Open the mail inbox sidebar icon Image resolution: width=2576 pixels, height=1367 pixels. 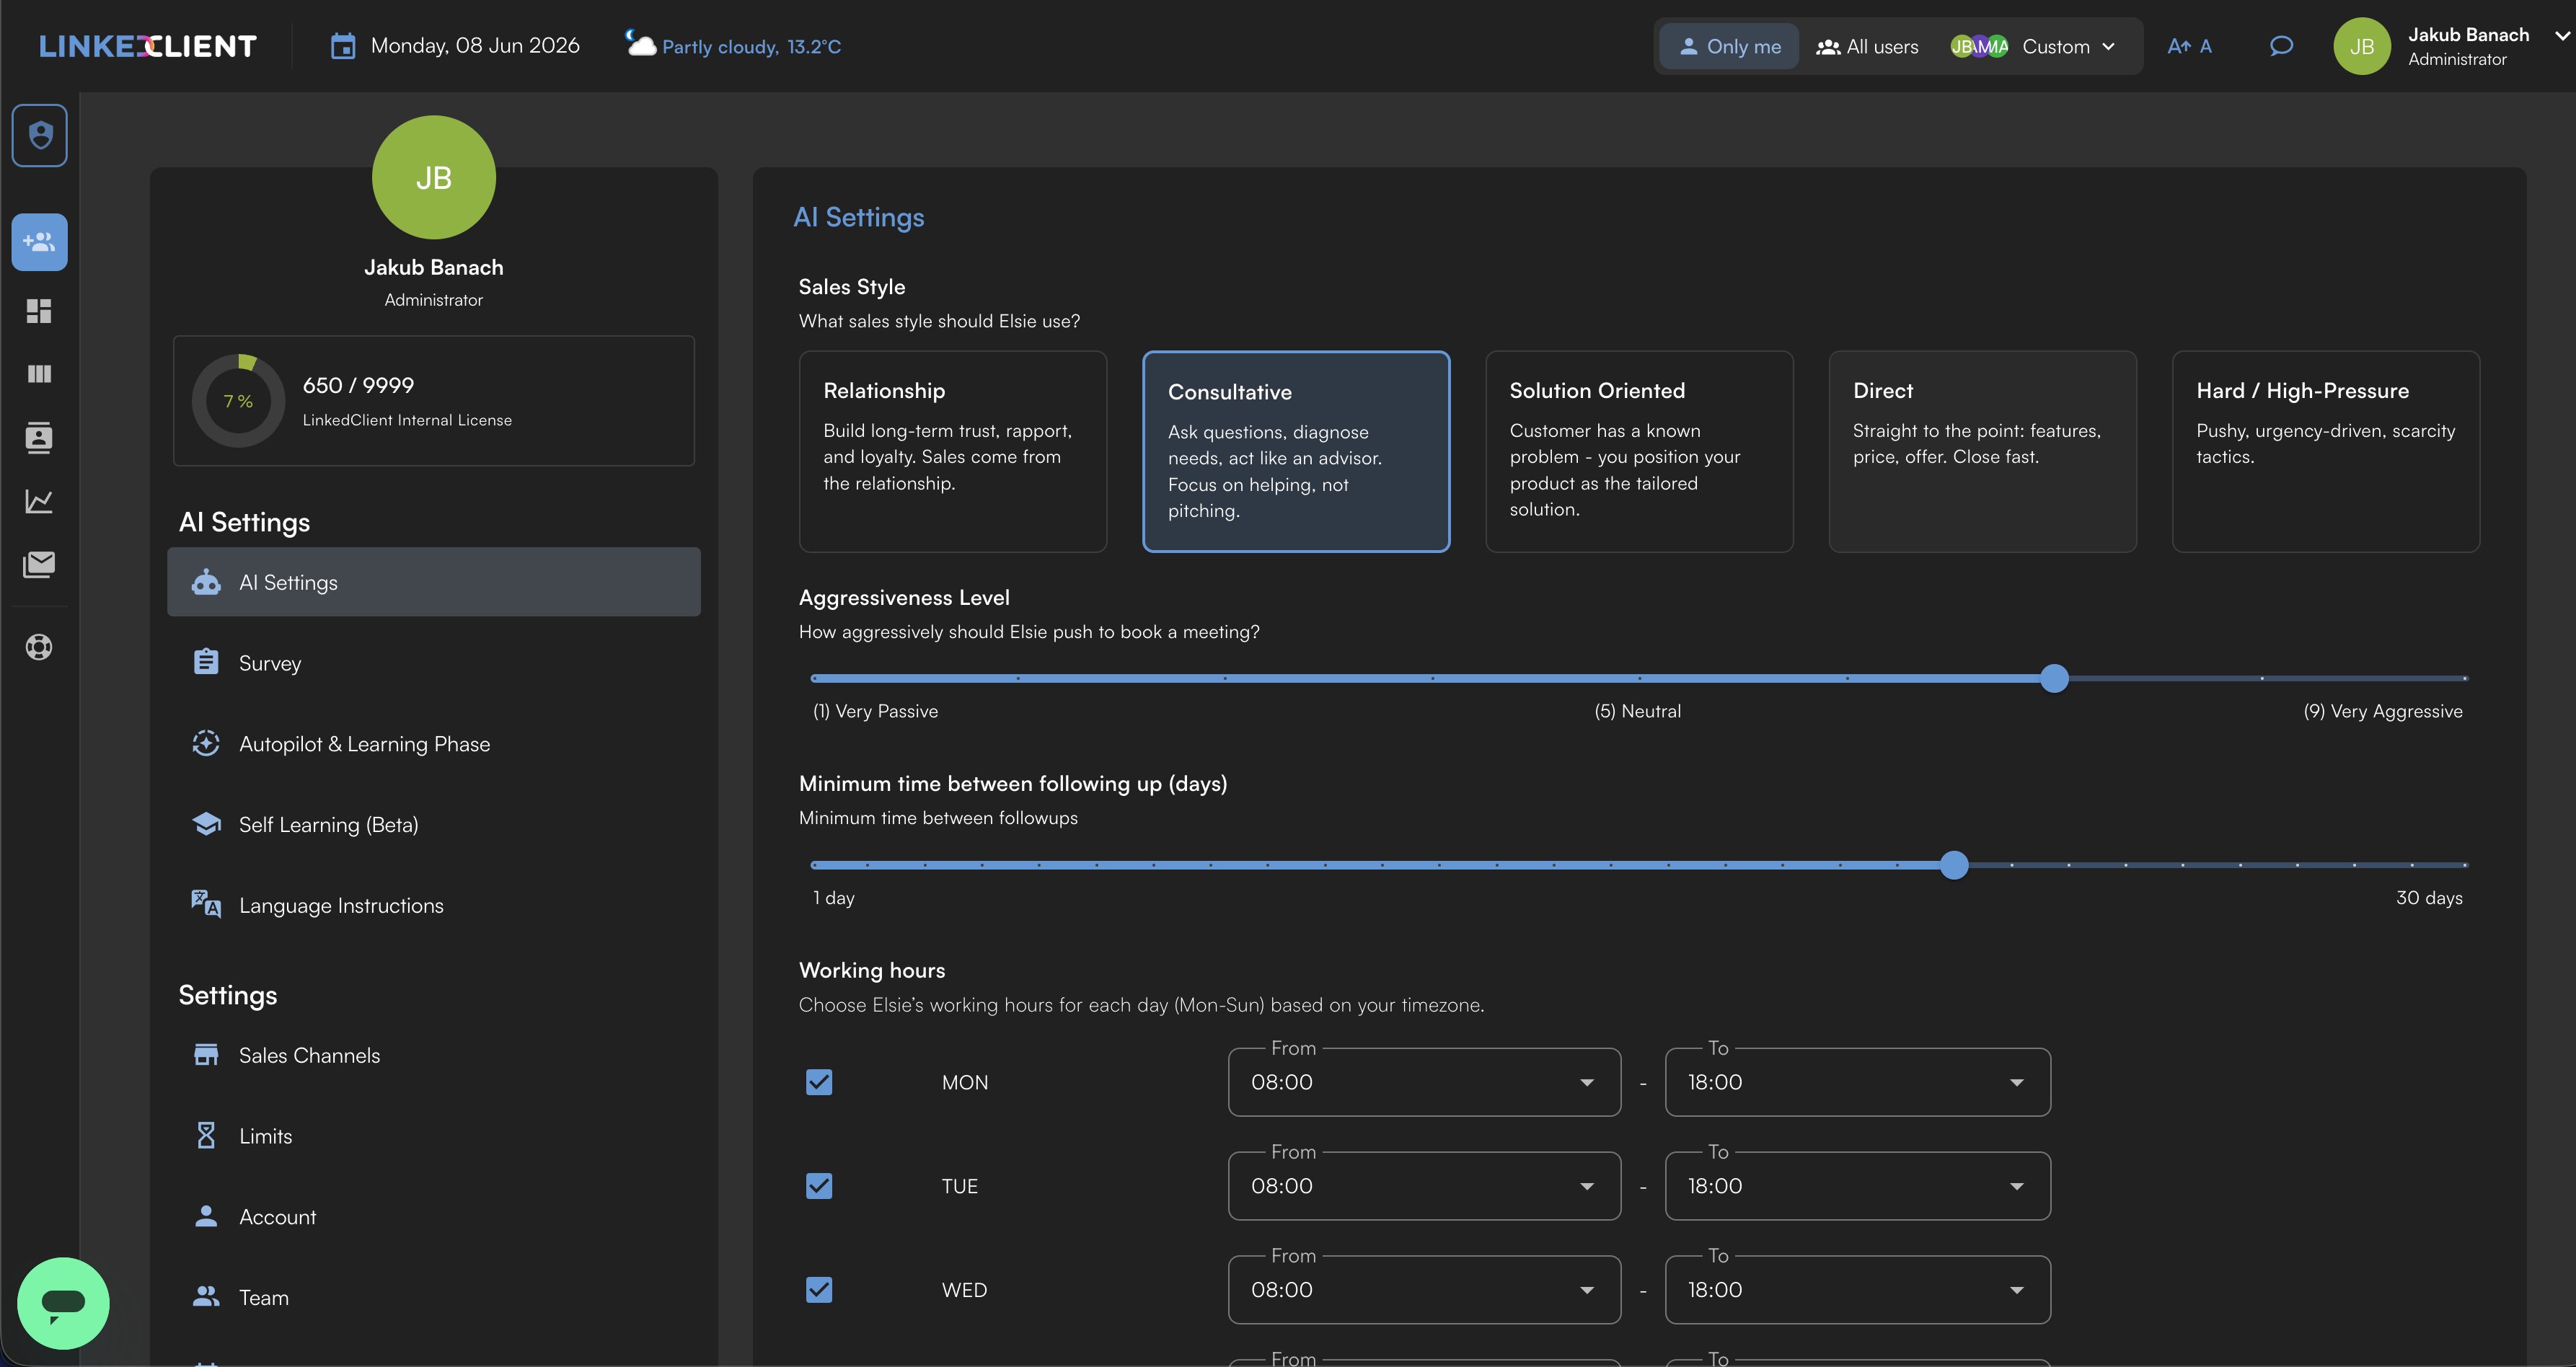(x=39, y=565)
